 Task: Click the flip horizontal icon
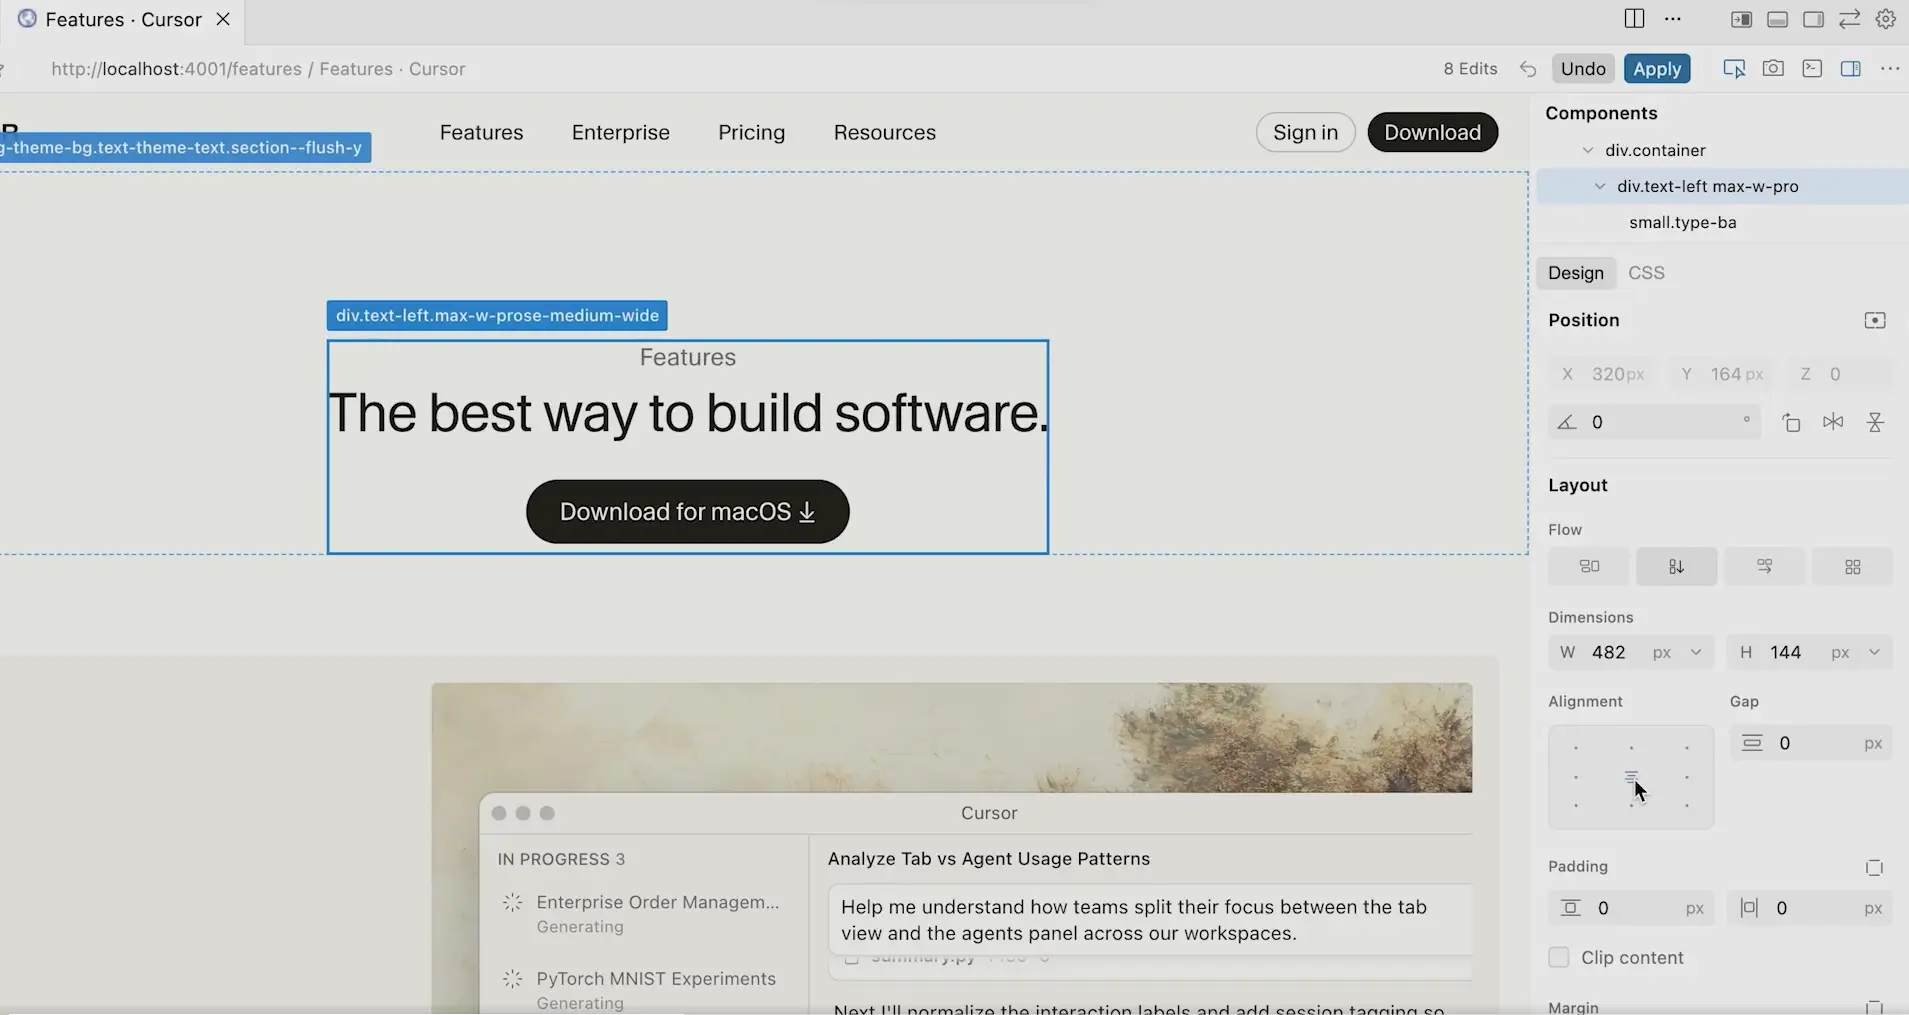tap(1833, 422)
